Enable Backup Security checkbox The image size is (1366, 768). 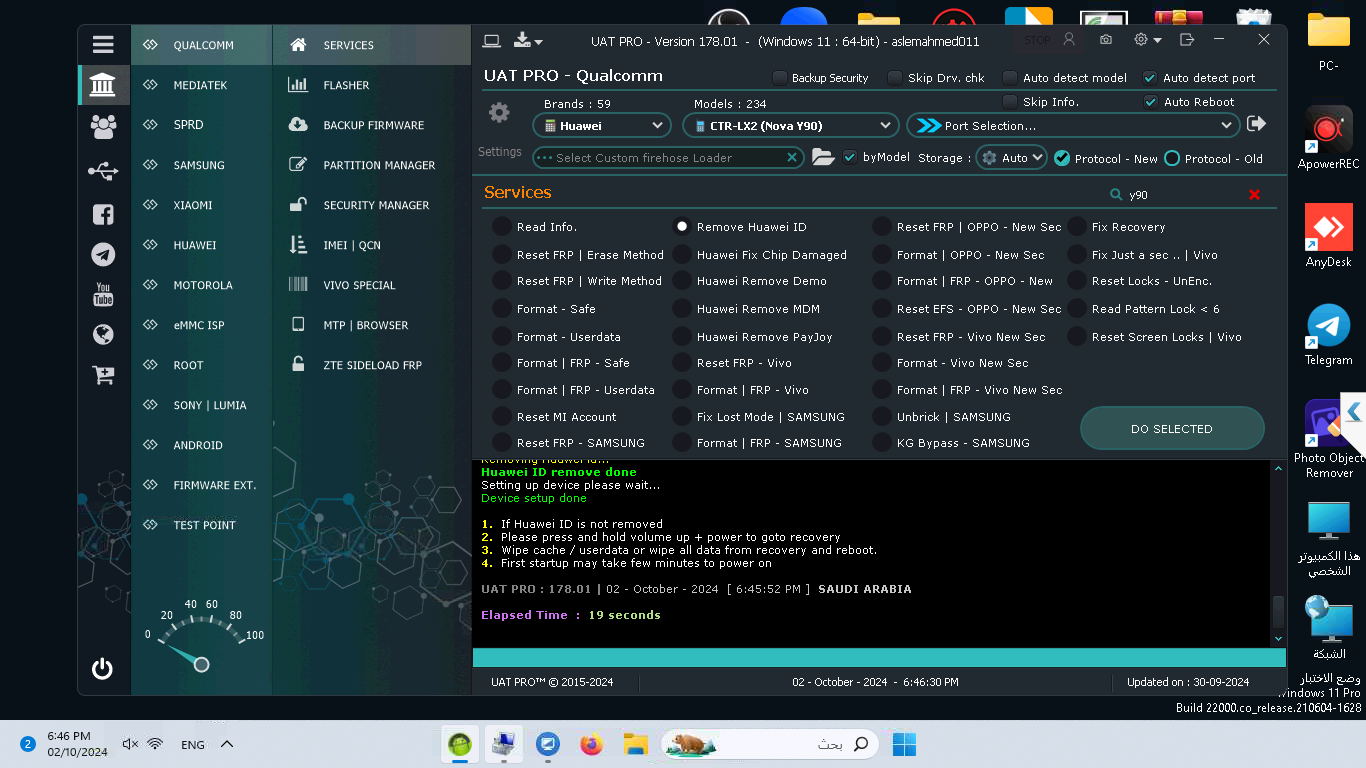point(780,78)
